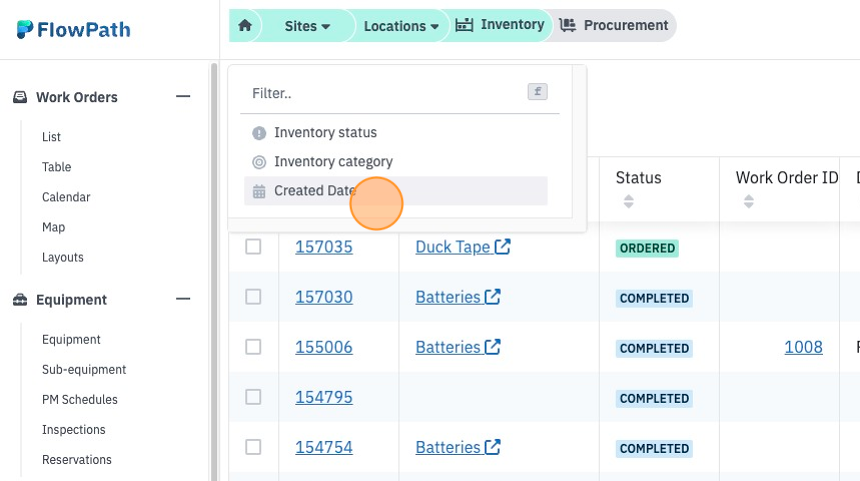860x481 pixels.
Task: Open Batteries link in row 154754
Action: click(457, 447)
